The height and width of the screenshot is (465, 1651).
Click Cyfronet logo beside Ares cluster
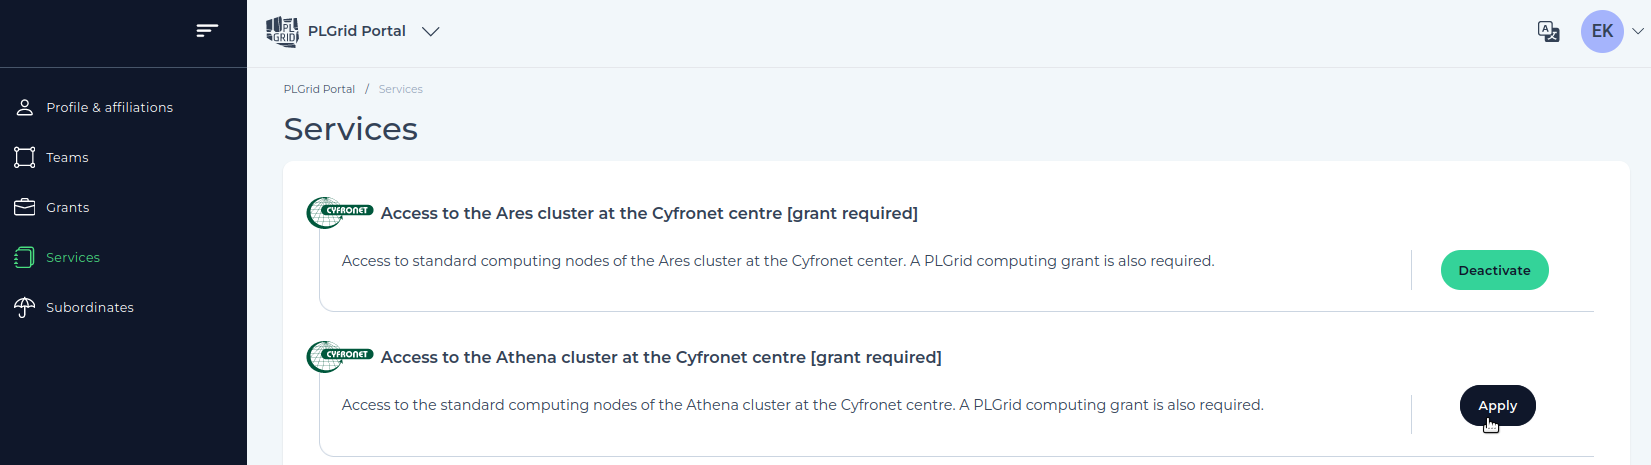[x=340, y=212]
